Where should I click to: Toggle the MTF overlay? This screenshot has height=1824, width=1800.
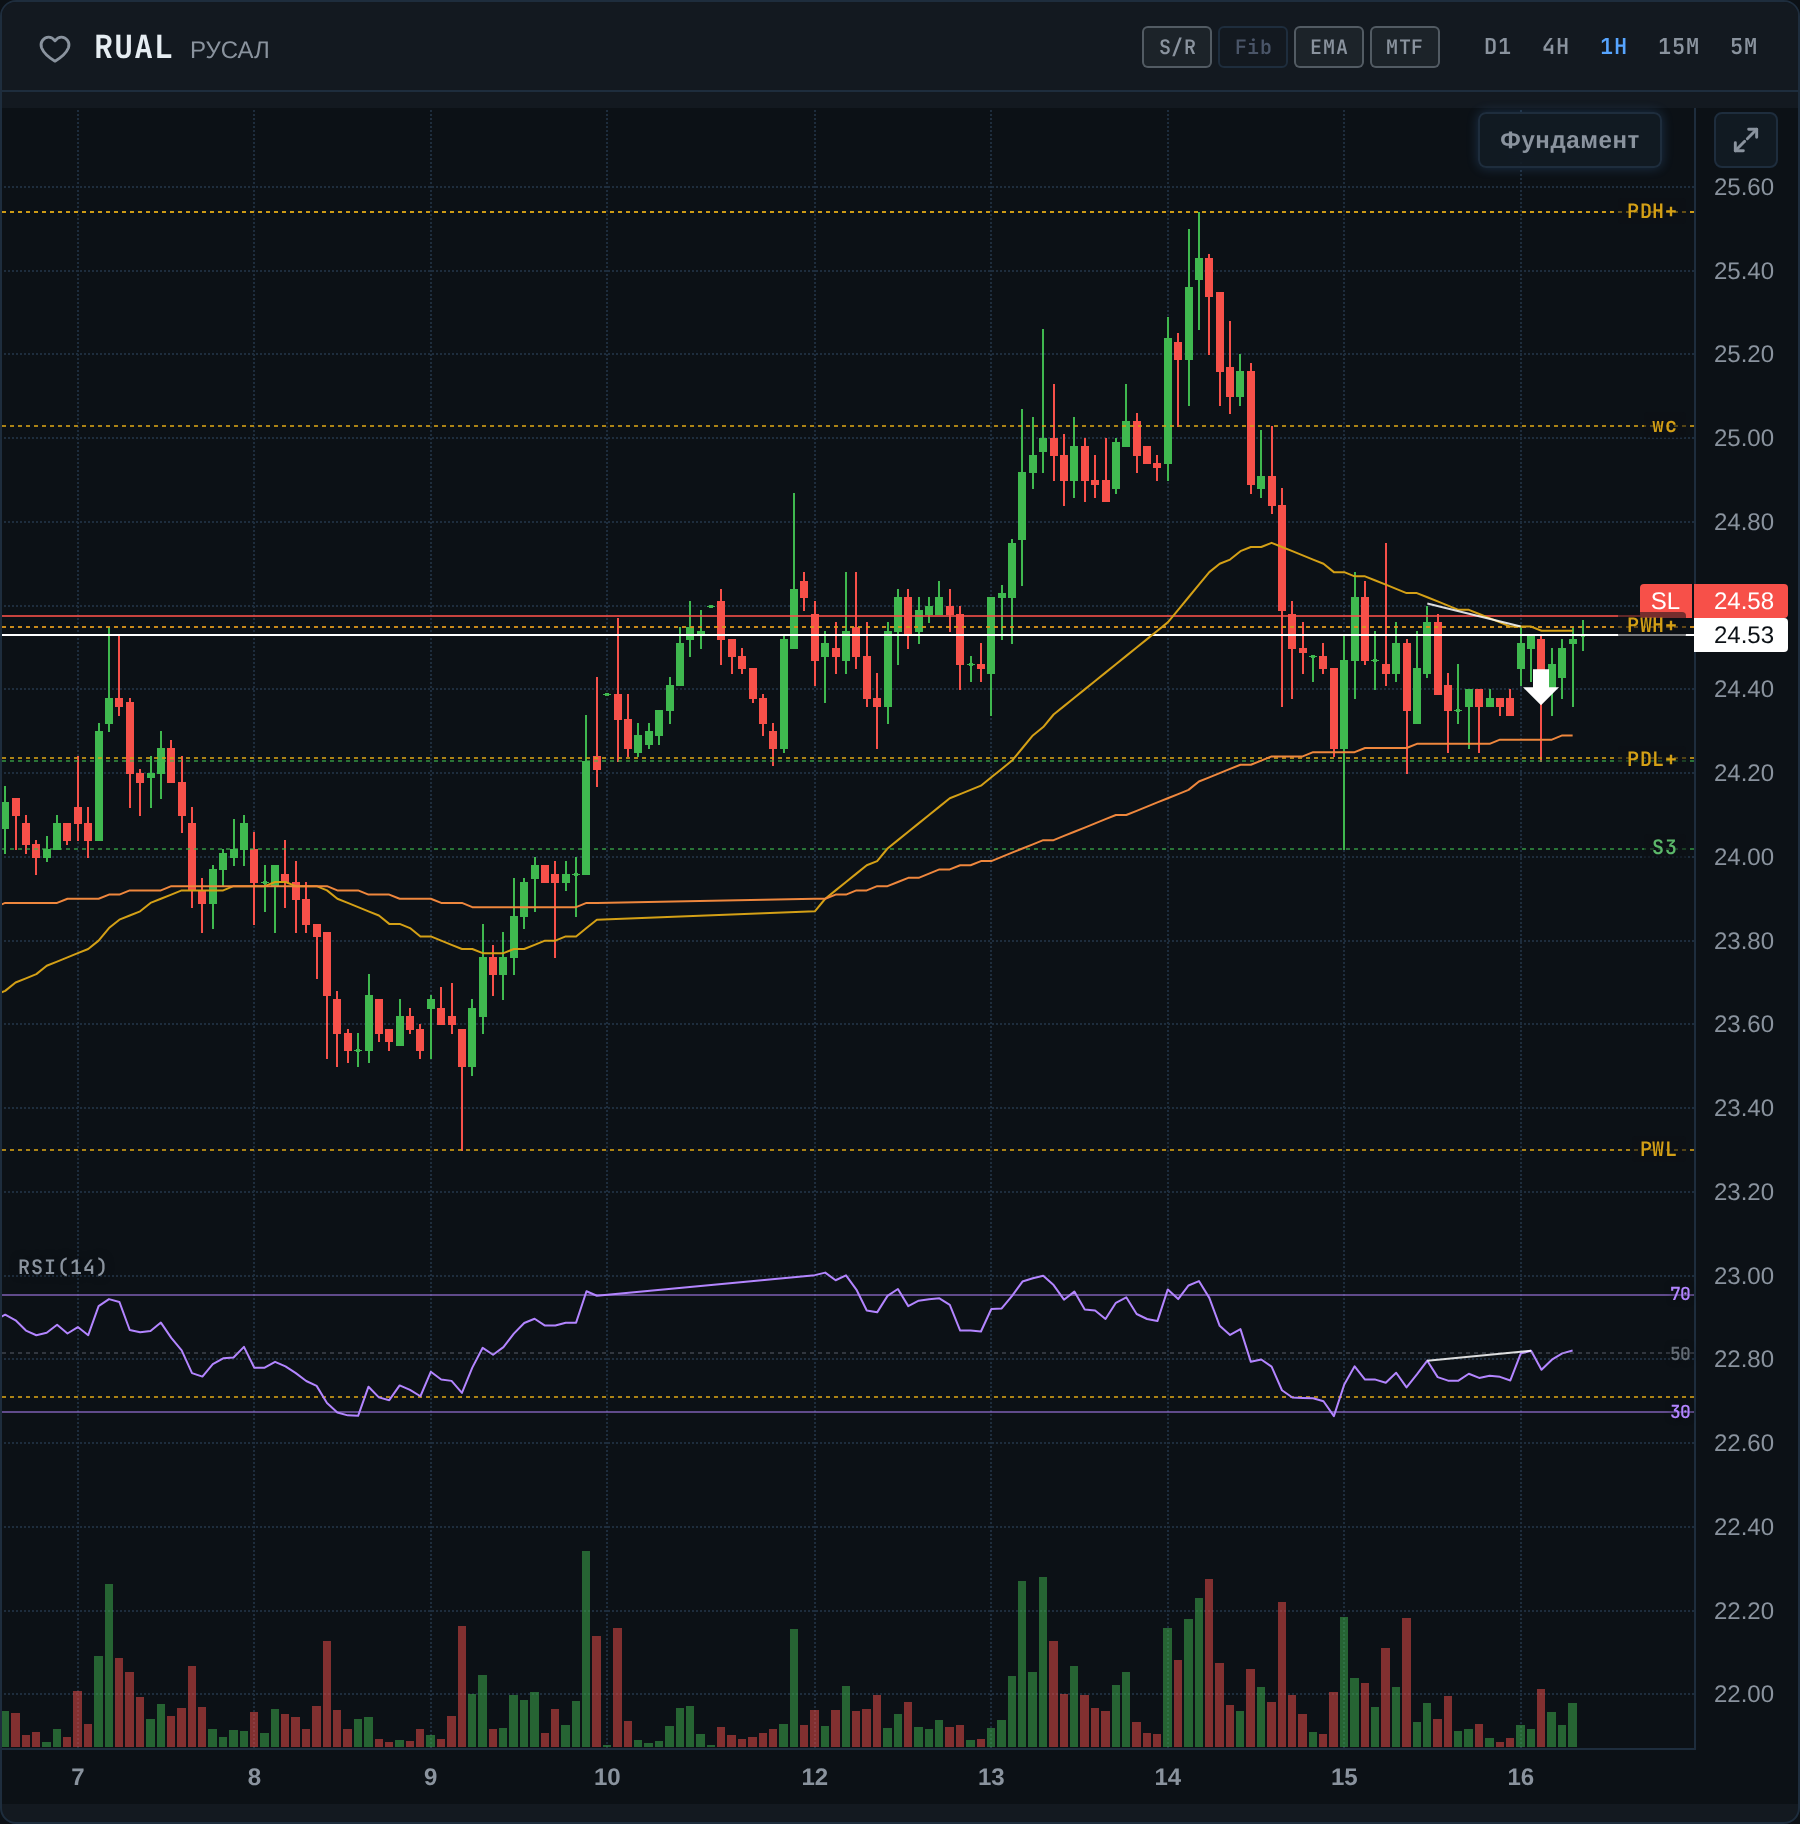[x=1404, y=47]
